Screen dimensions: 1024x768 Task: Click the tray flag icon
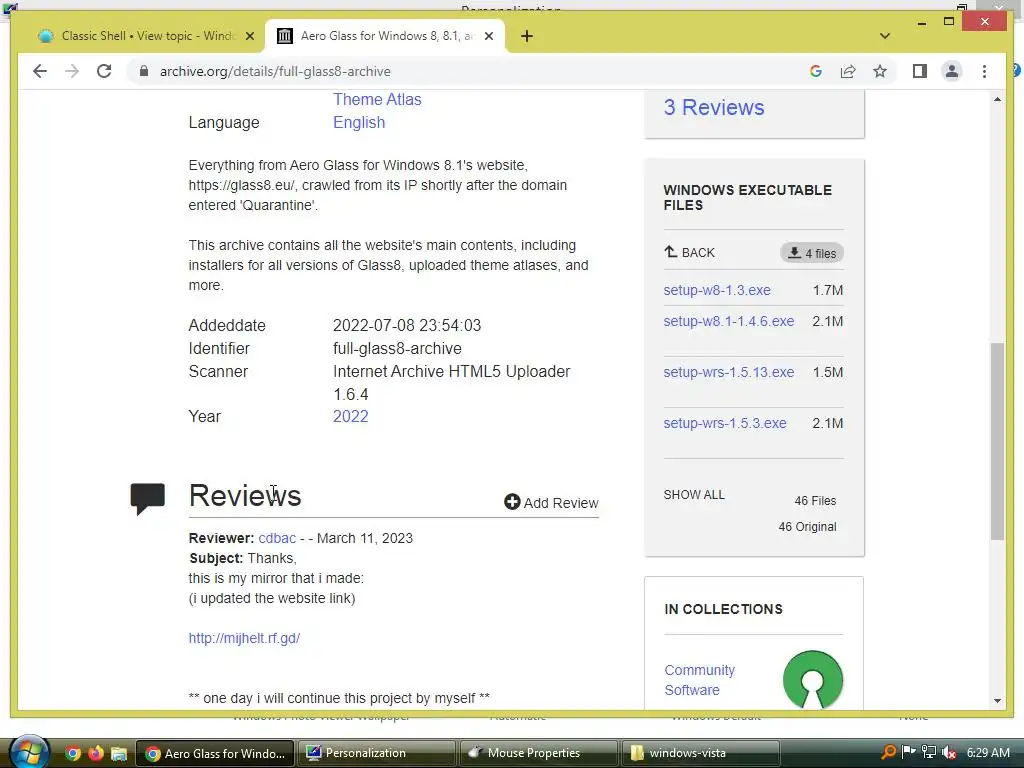908,752
